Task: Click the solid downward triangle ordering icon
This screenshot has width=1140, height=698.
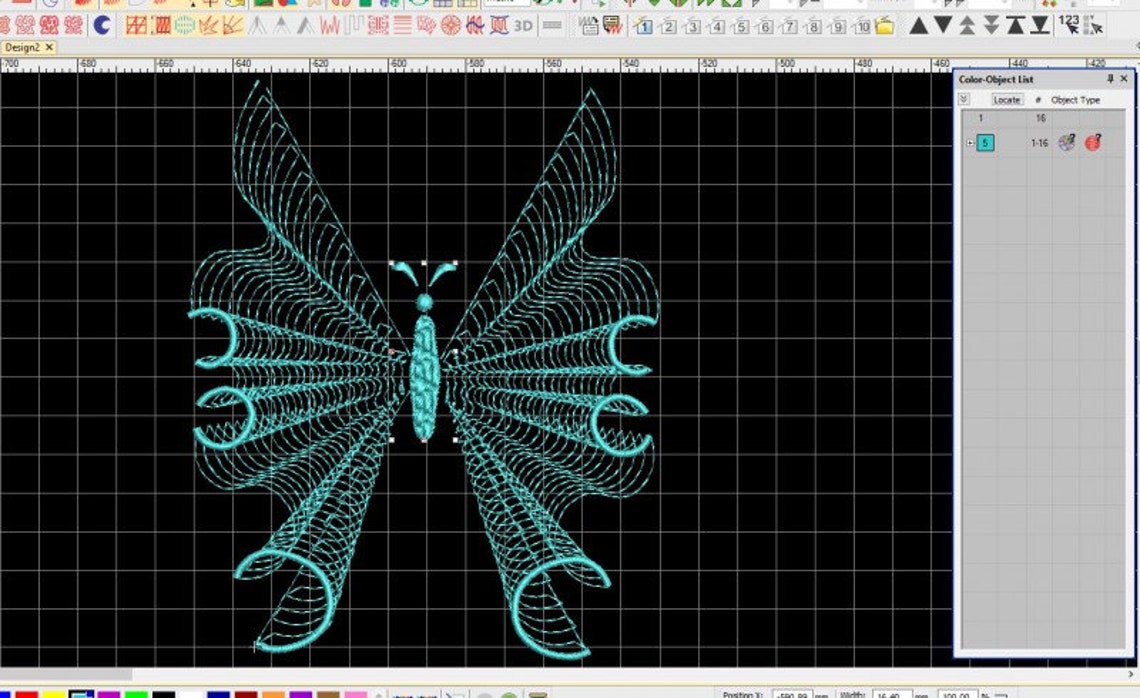Action: click(x=944, y=27)
